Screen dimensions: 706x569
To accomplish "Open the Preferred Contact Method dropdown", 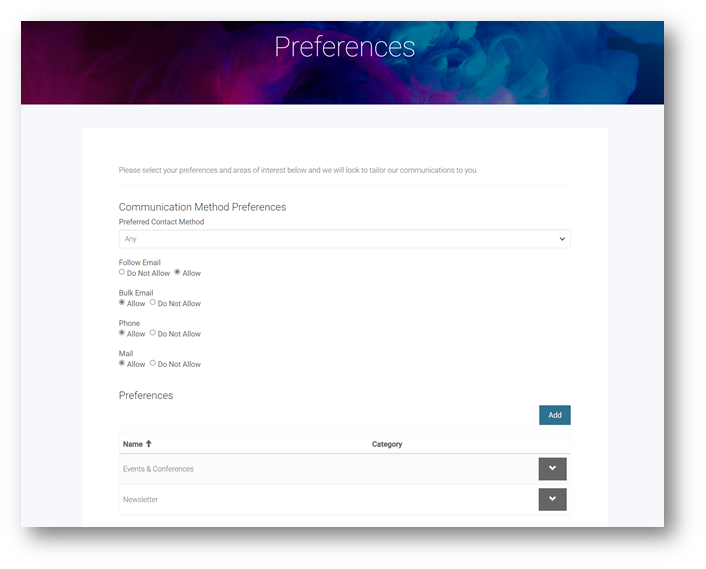I will pyautogui.click(x=344, y=239).
